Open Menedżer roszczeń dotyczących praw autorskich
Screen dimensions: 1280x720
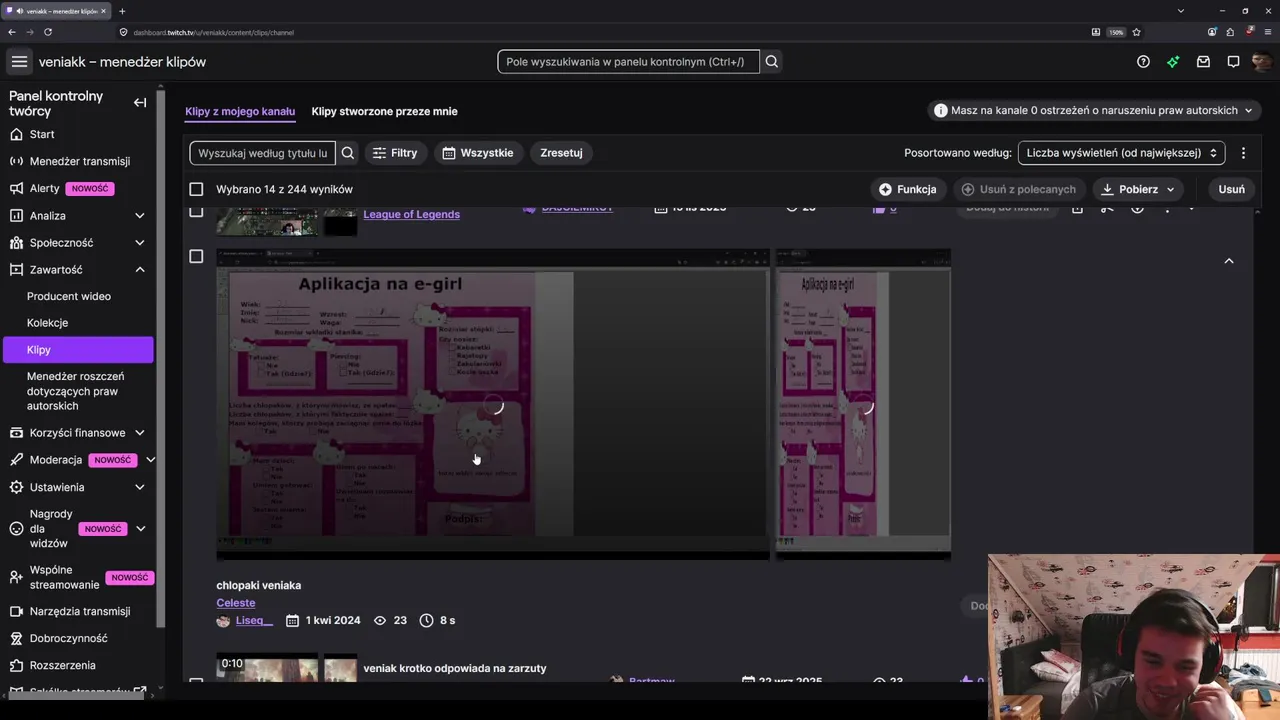pos(78,391)
